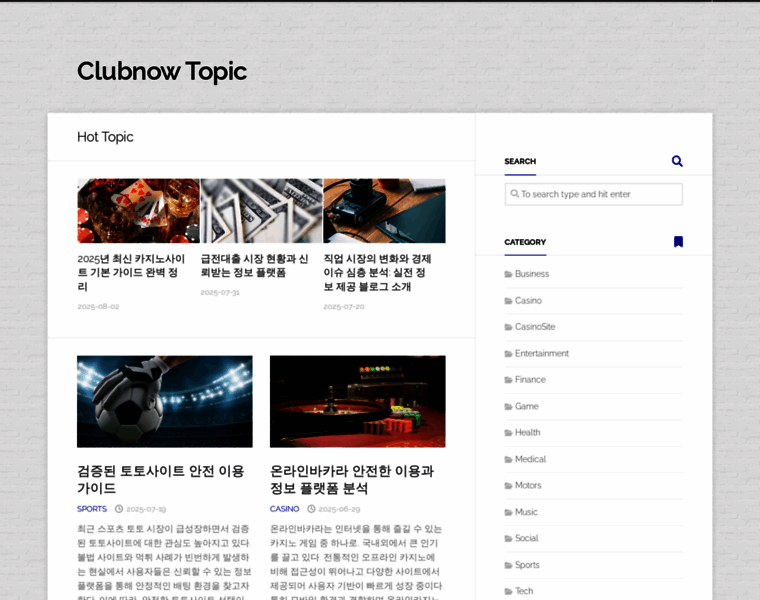Screen dimensions: 760x600
Task: Click the small magnifier inside the search box
Action: click(514, 193)
